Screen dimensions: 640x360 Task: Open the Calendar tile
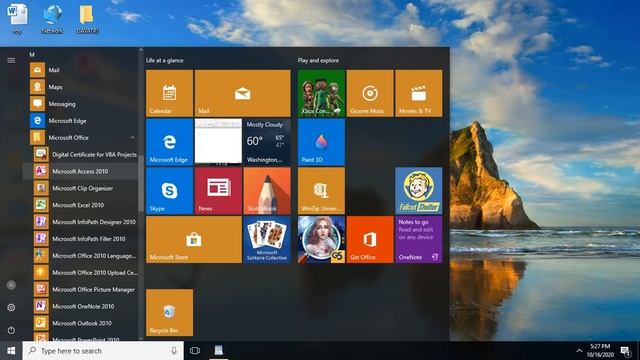click(x=169, y=93)
